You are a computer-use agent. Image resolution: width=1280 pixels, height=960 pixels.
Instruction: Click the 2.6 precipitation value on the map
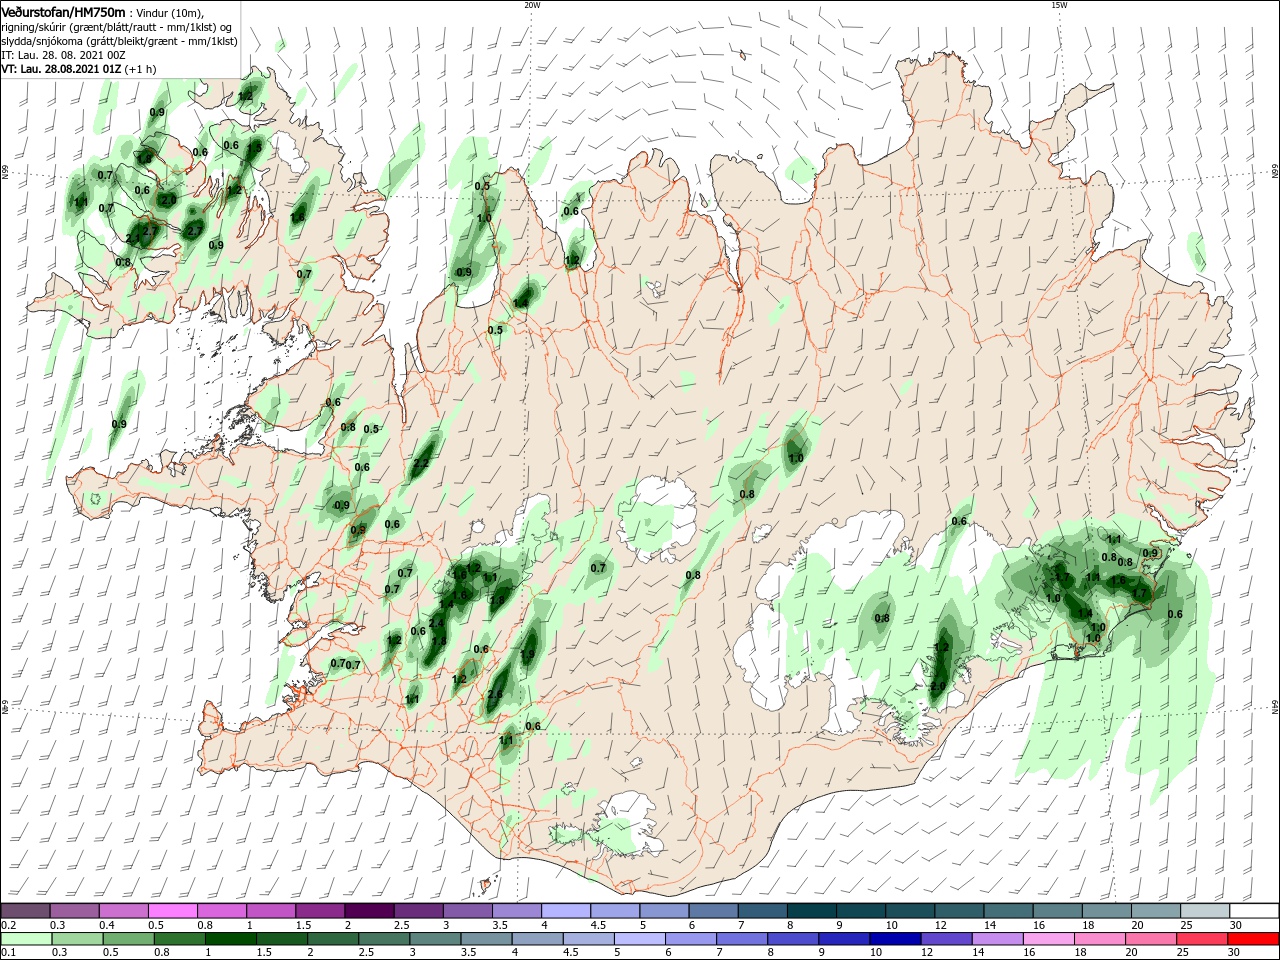click(x=494, y=695)
